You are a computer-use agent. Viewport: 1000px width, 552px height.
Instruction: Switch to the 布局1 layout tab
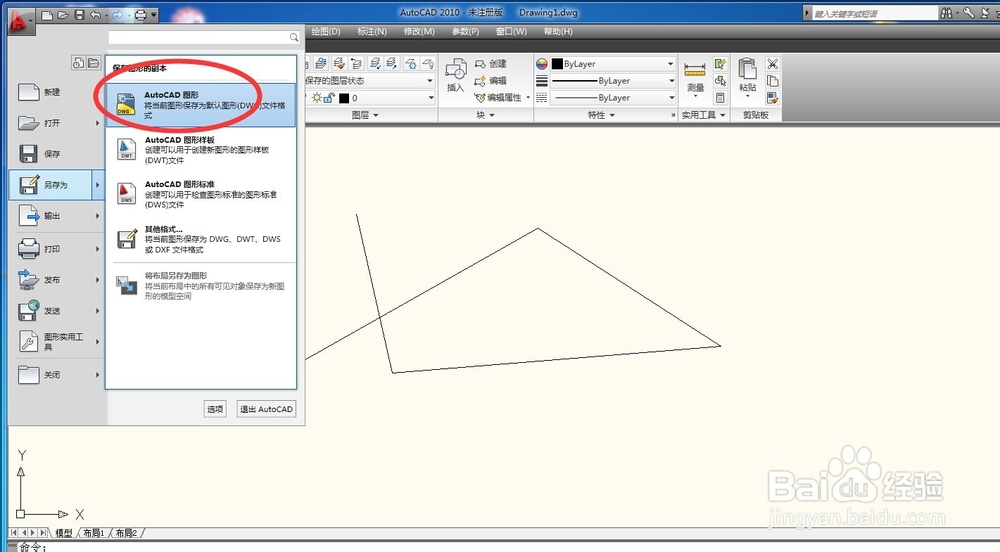click(x=94, y=533)
